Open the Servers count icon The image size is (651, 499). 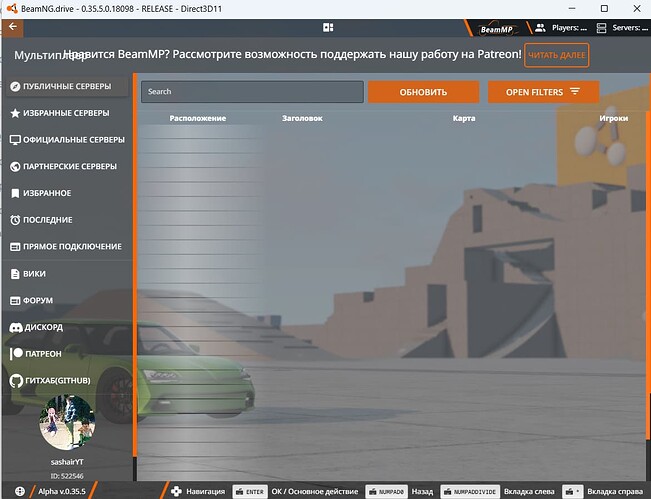[x=601, y=28]
